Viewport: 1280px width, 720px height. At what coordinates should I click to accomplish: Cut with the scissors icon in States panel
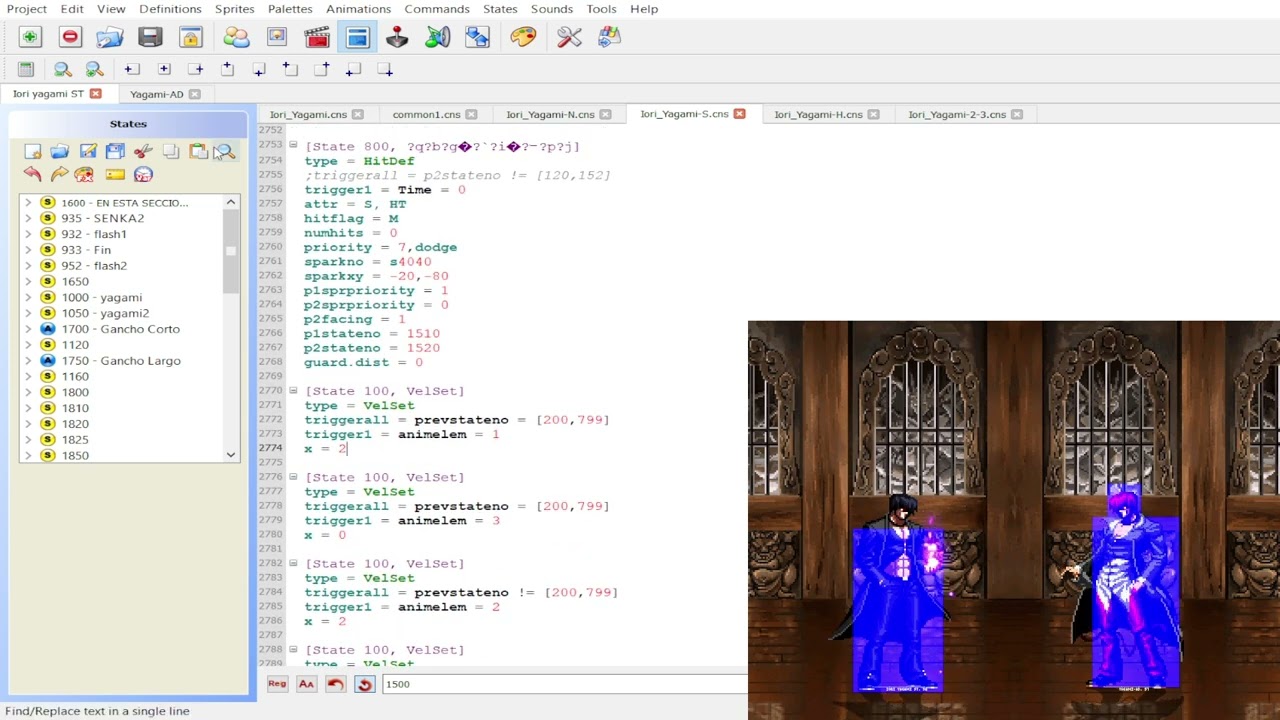[x=143, y=151]
